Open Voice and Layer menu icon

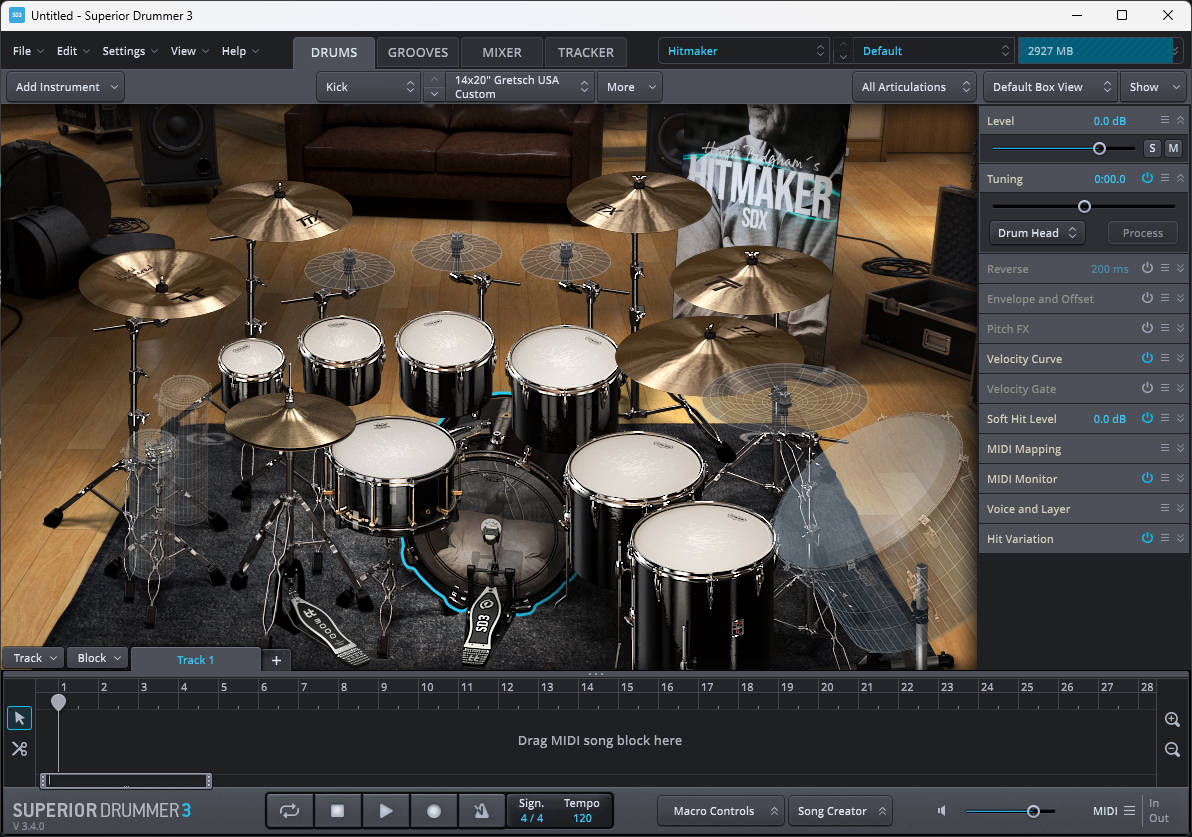click(1165, 508)
